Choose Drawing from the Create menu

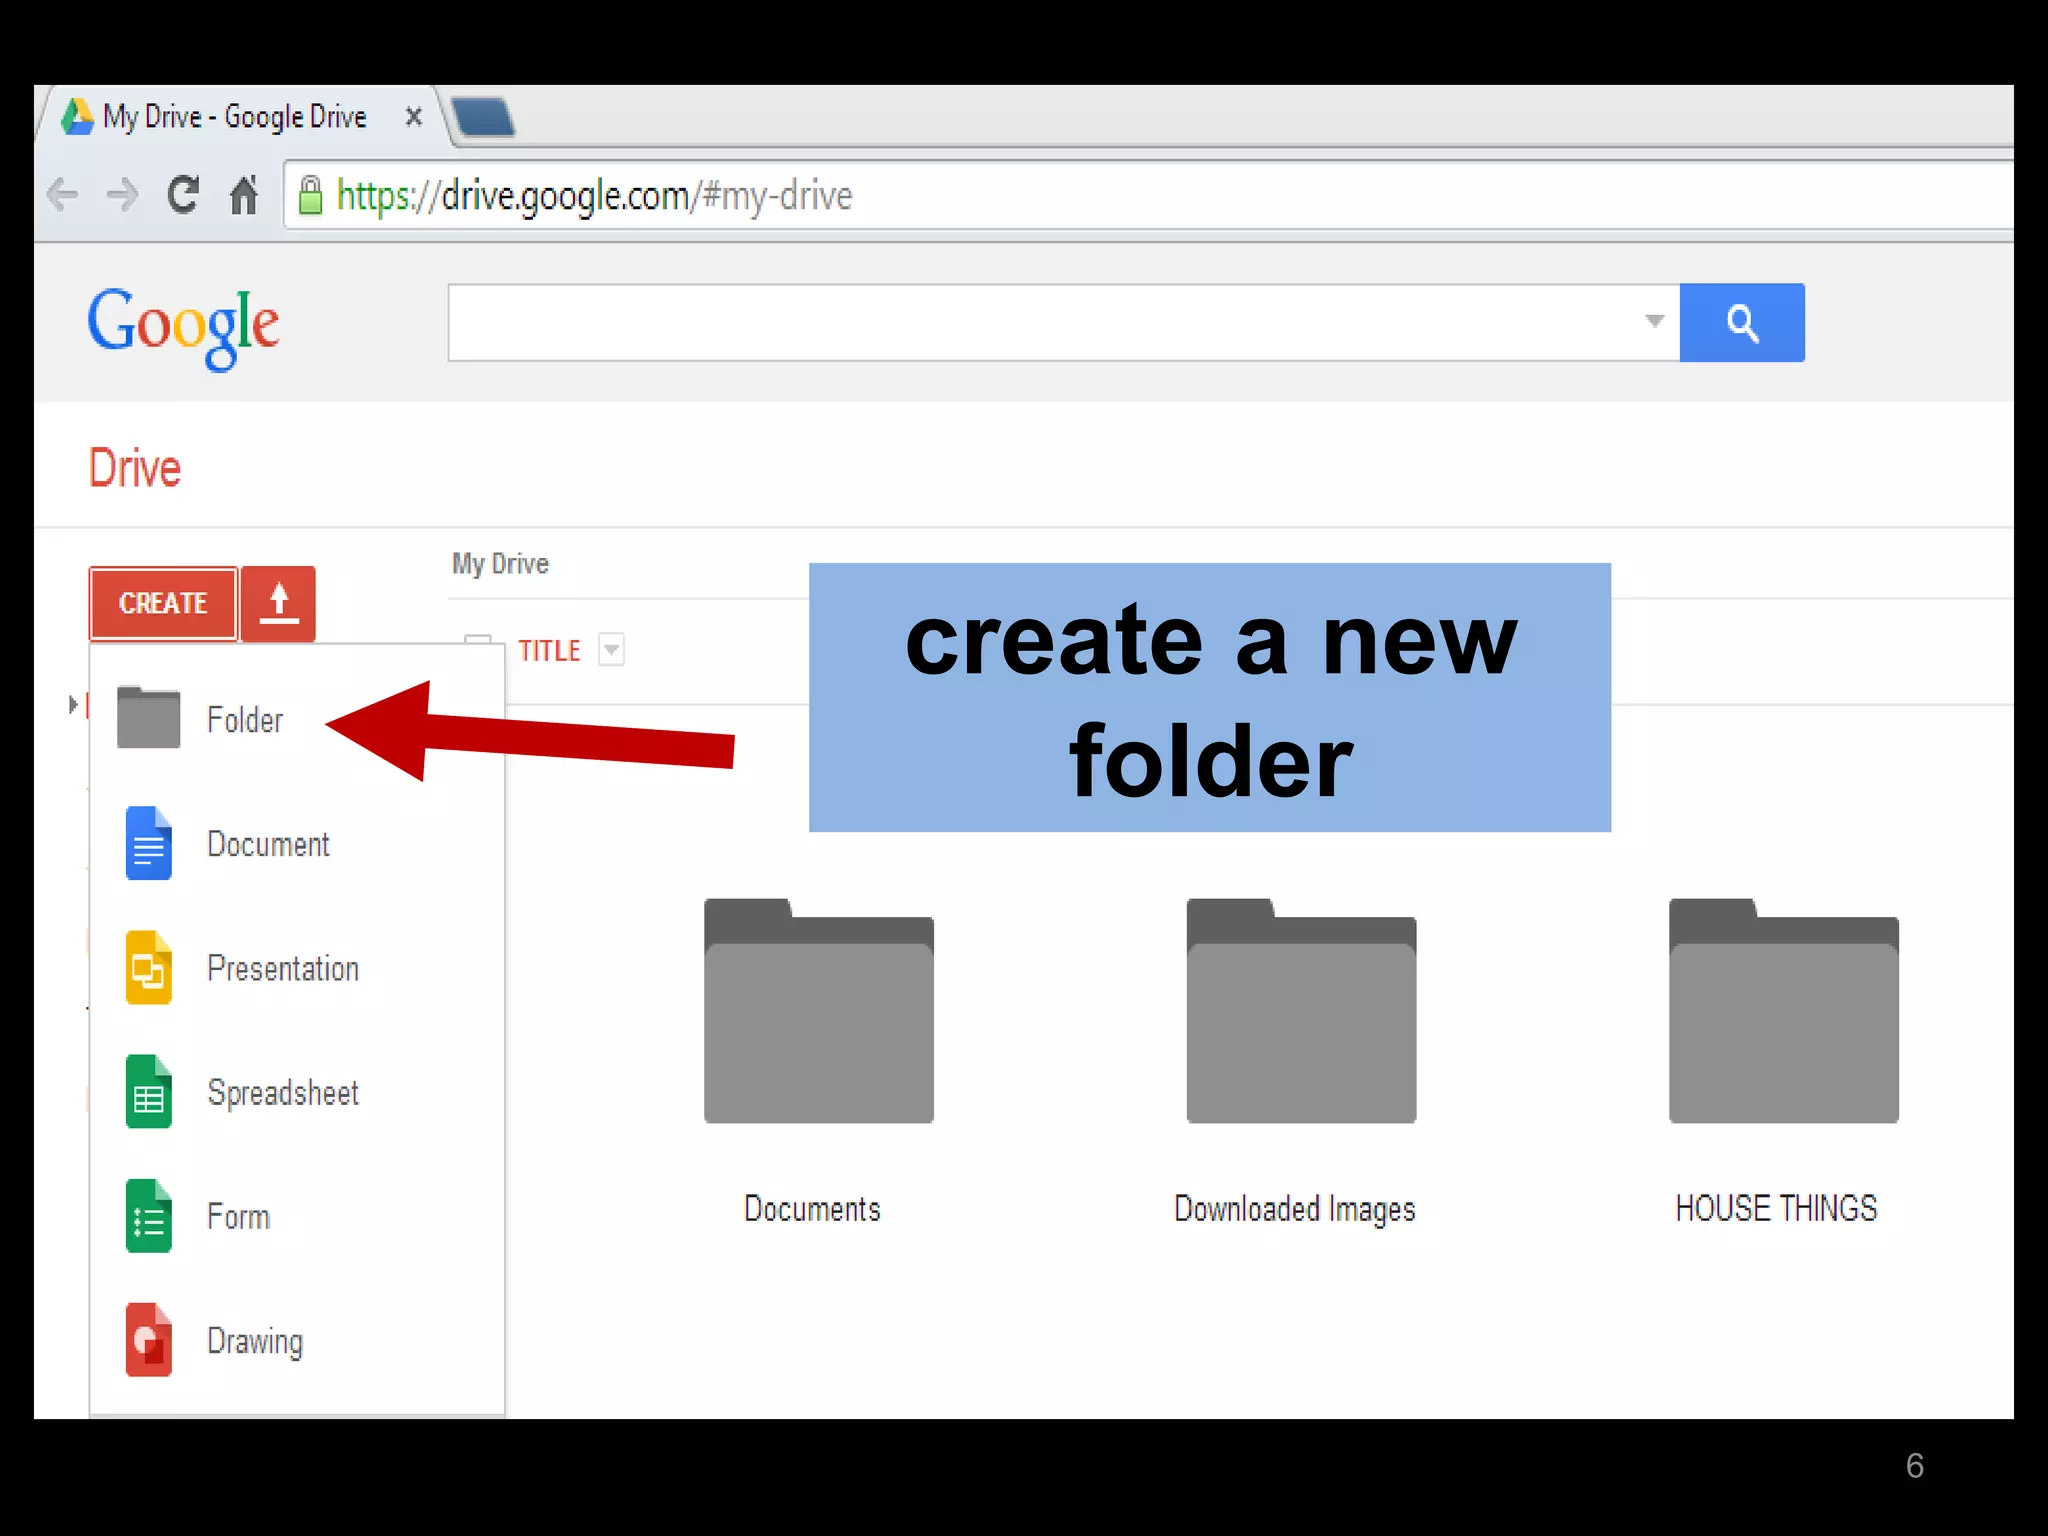pos(297,1341)
